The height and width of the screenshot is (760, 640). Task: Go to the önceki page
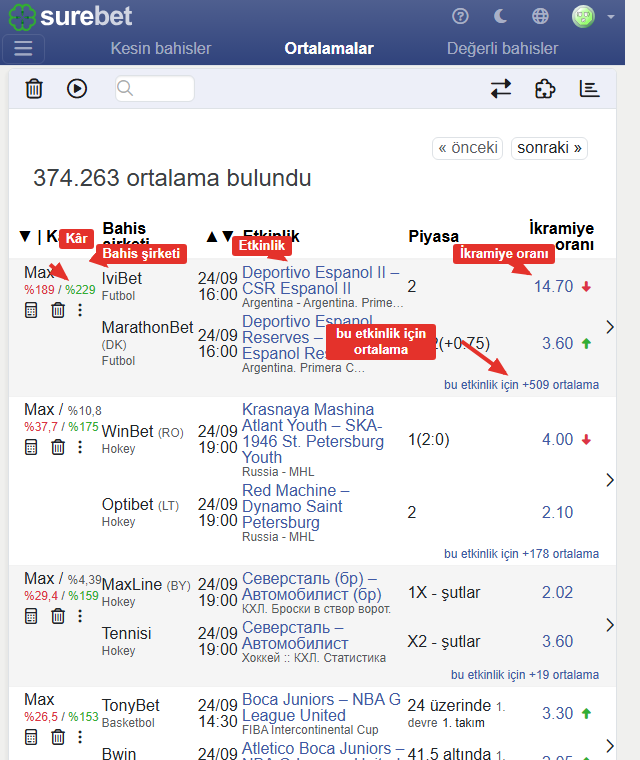[x=467, y=148]
